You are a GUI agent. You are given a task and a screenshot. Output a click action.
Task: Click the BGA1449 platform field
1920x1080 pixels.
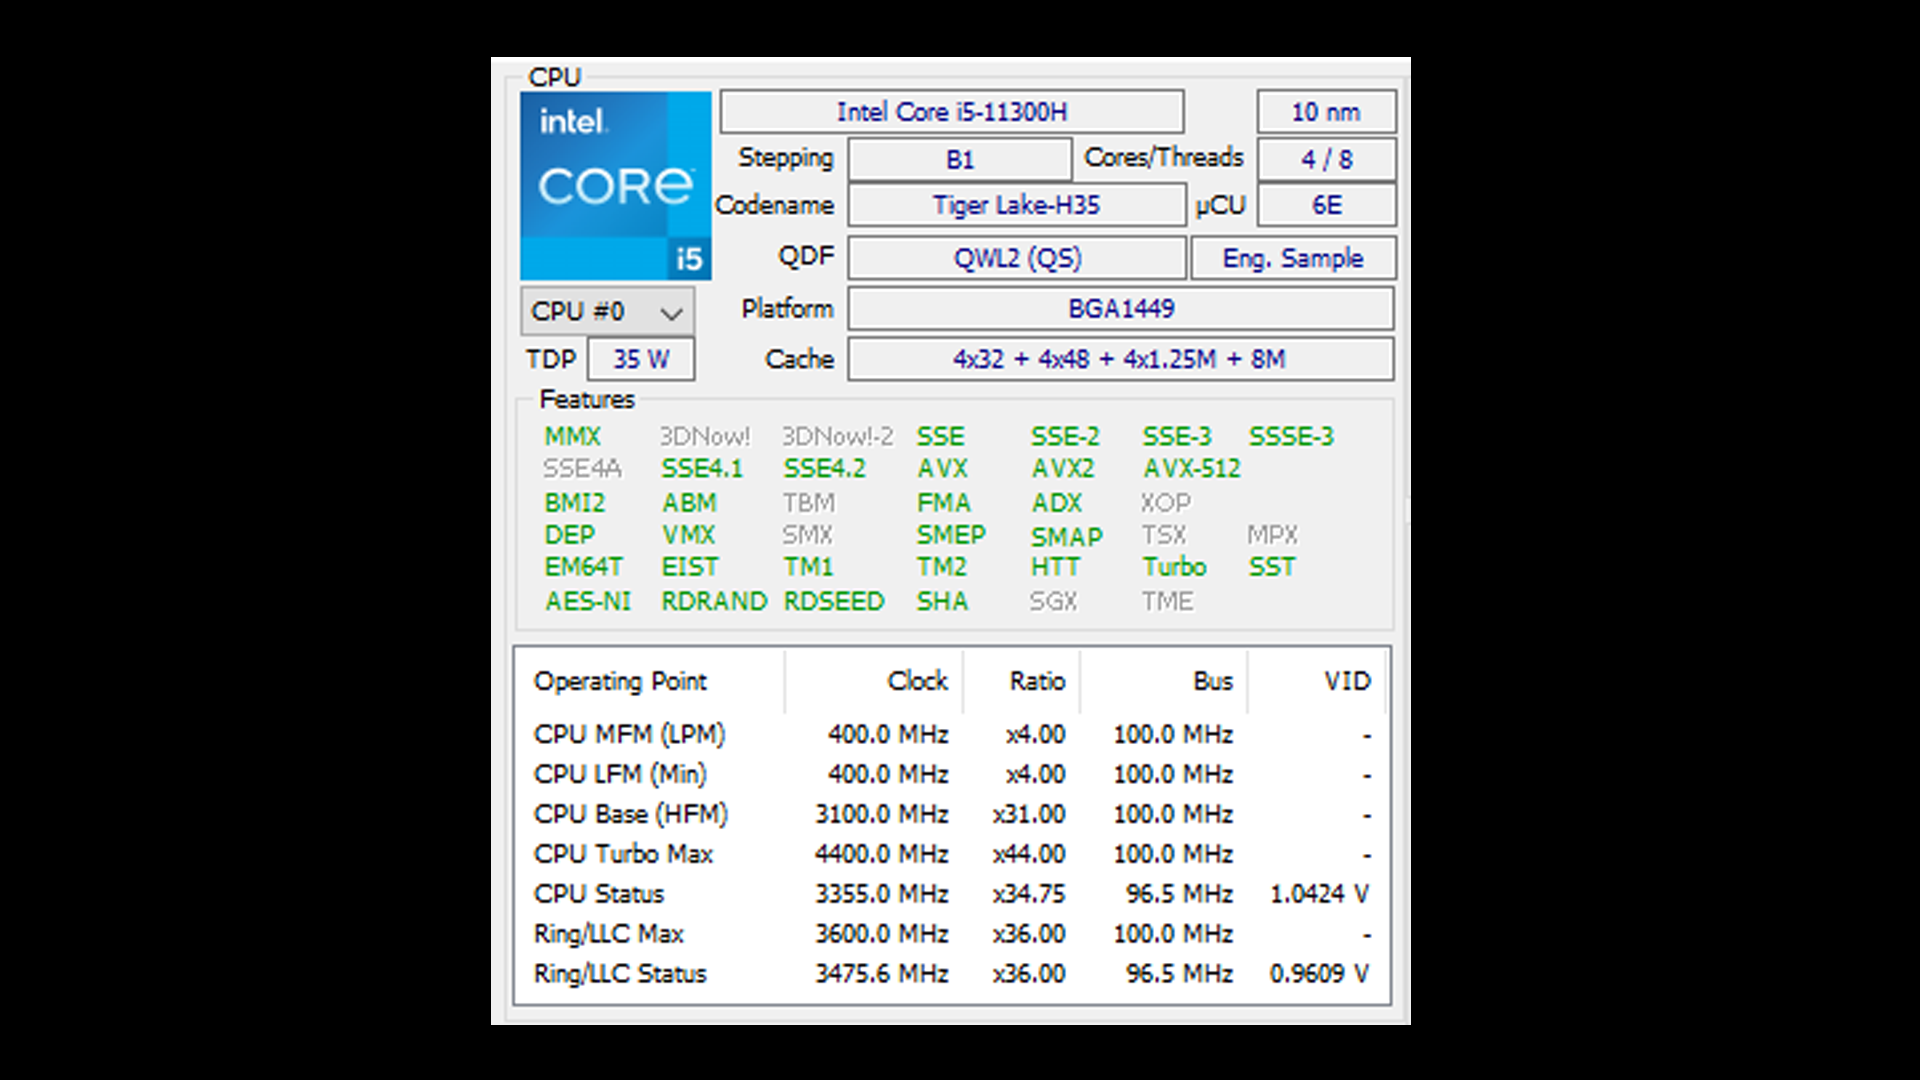point(1120,309)
